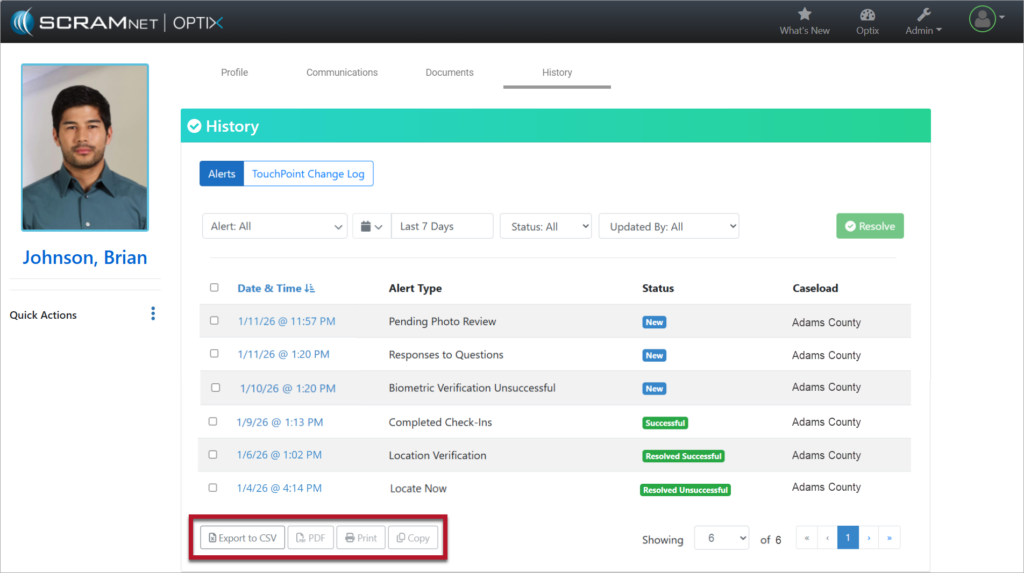Viewport: 1024px width, 573px height.
Task: Open What's New star icon
Action: tap(804, 15)
